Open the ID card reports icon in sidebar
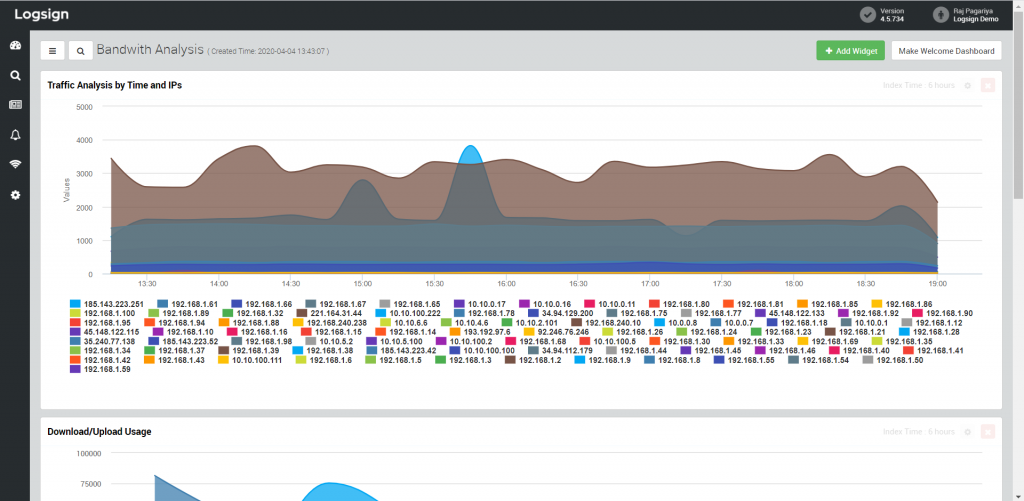Screen dimensions: 1024x501 tap(16, 105)
